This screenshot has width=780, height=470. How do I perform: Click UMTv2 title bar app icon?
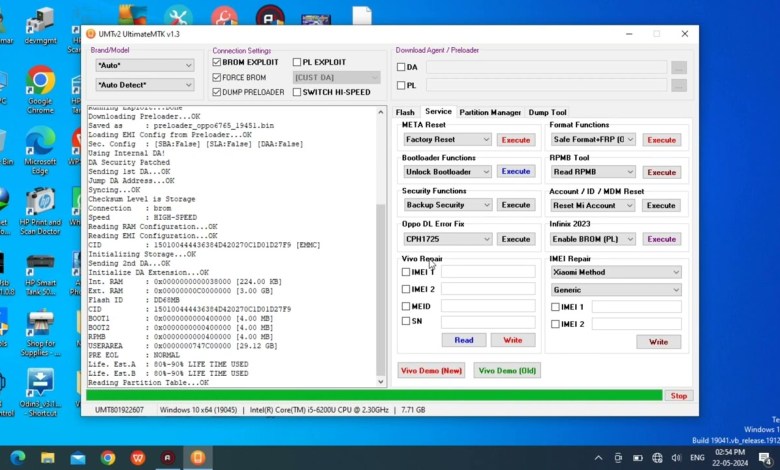tap(91, 34)
